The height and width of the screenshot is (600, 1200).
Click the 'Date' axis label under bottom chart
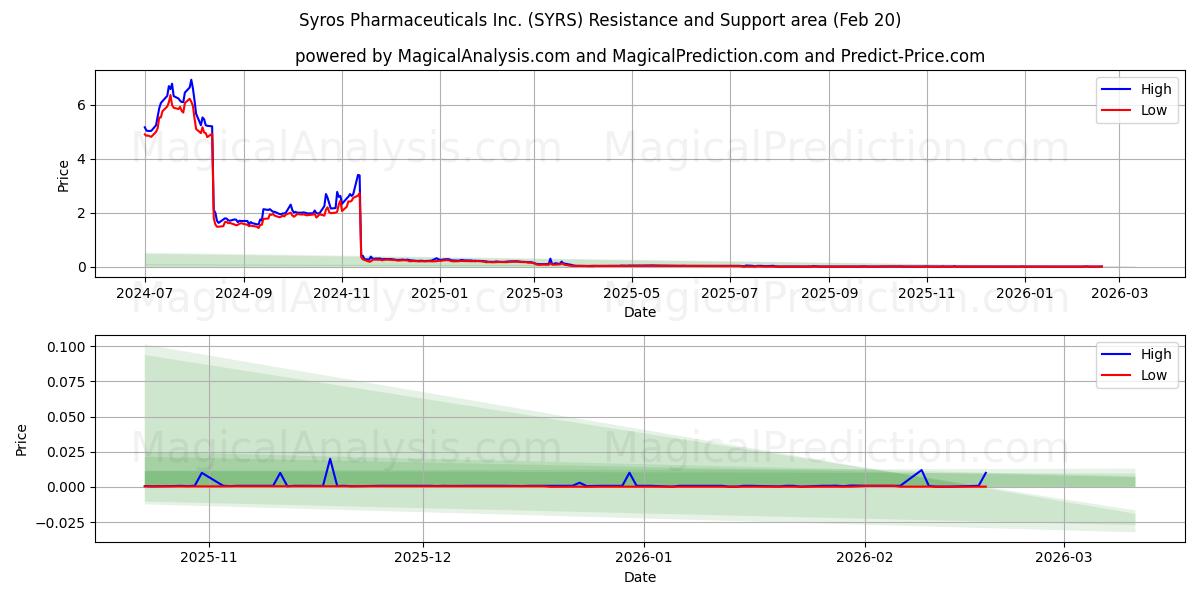640,577
